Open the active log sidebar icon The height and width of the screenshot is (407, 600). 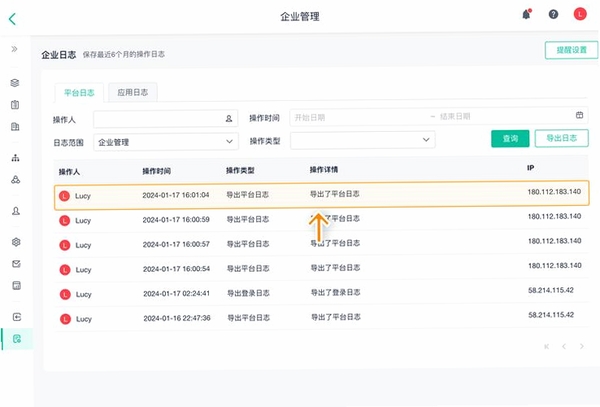tap(17, 339)
